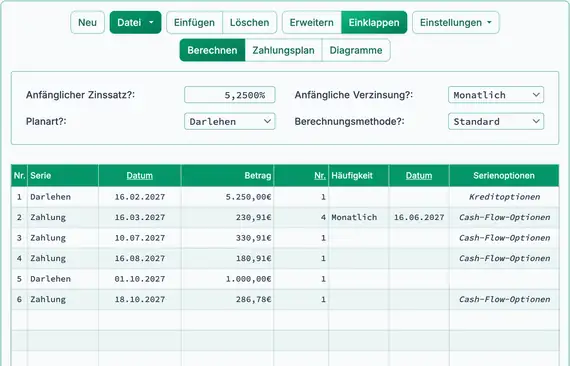Click the date cell 10.07.2027
570x366 pixels.
click(140, 238)
